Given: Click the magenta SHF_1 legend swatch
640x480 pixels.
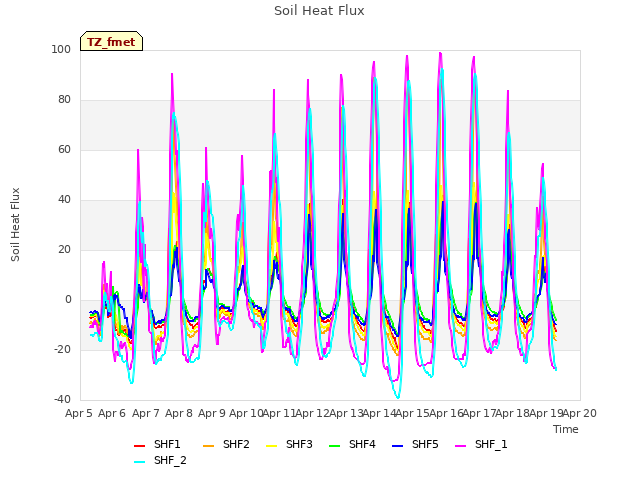Looking at the screenshot, I should coord(460,445).
